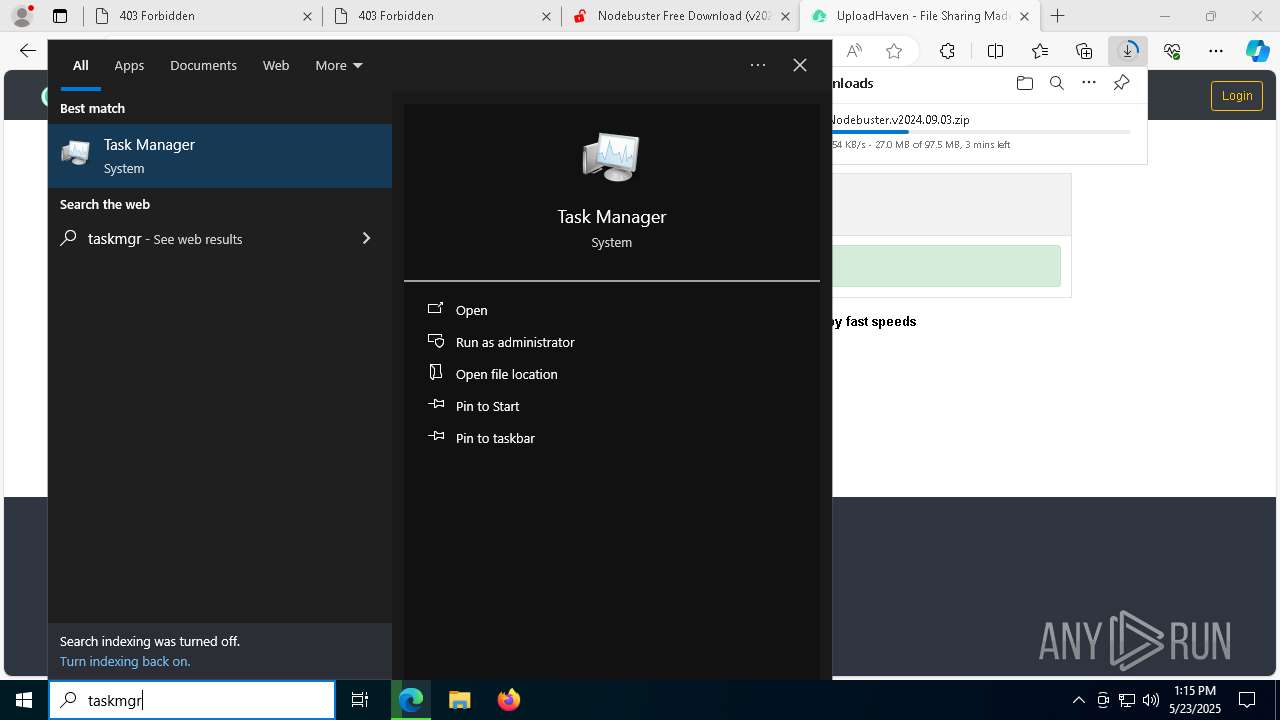Switch to Nodebuster Free Download tab

[681, 16]
